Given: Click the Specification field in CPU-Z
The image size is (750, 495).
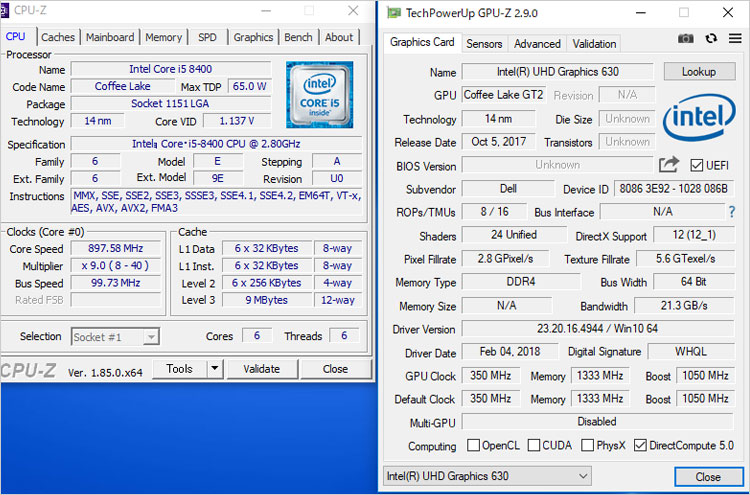Looking at the screenshot, I should tap(216, 143).
